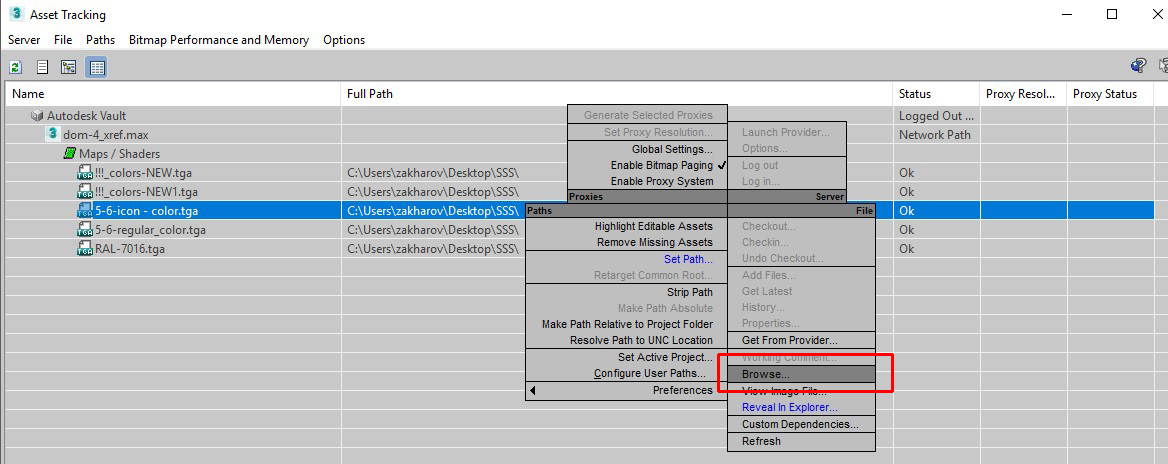
Task: Toggle Enable Proxy System option
Action: pos(662,181)
